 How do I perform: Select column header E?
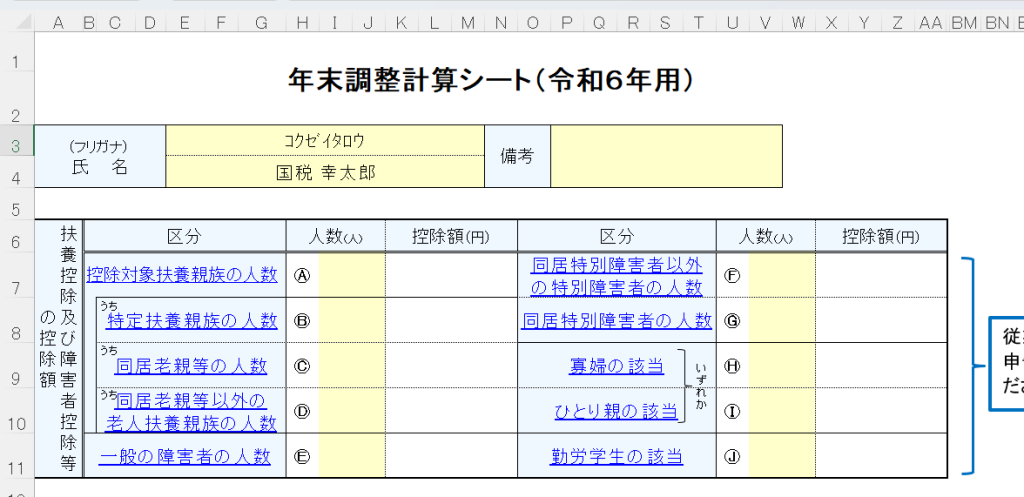(185, 22)
